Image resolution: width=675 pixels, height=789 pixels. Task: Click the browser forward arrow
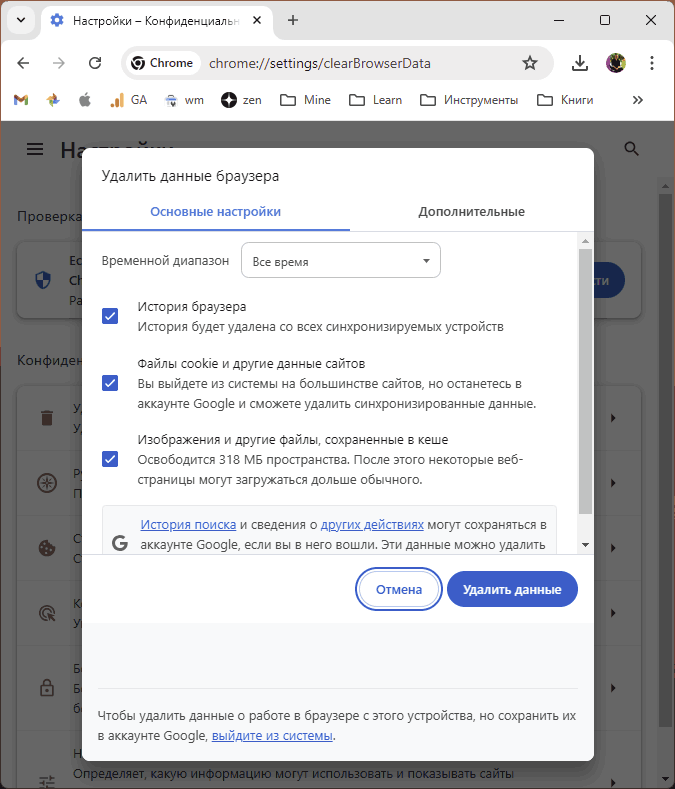point(59,63)
